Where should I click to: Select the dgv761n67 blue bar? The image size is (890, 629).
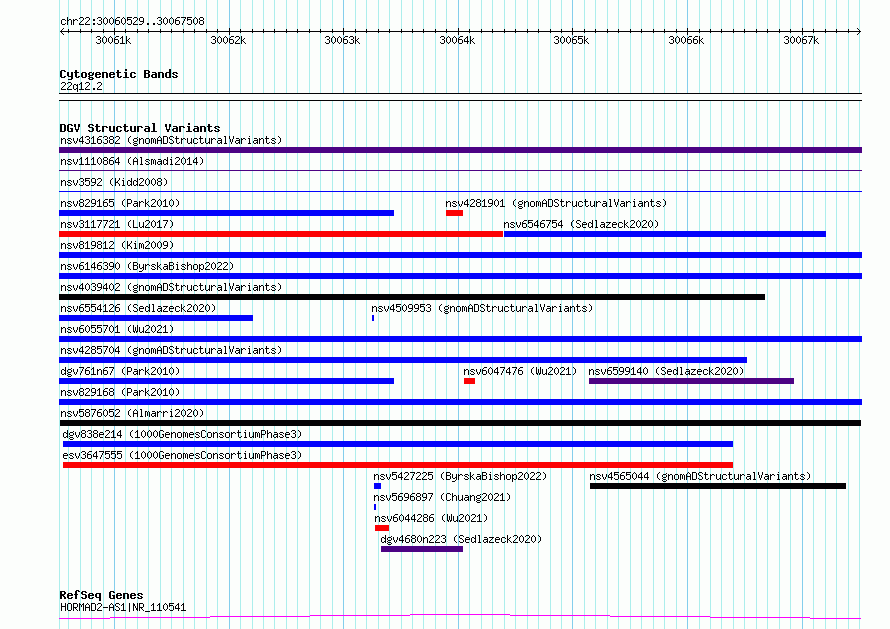tap(226, 381)
